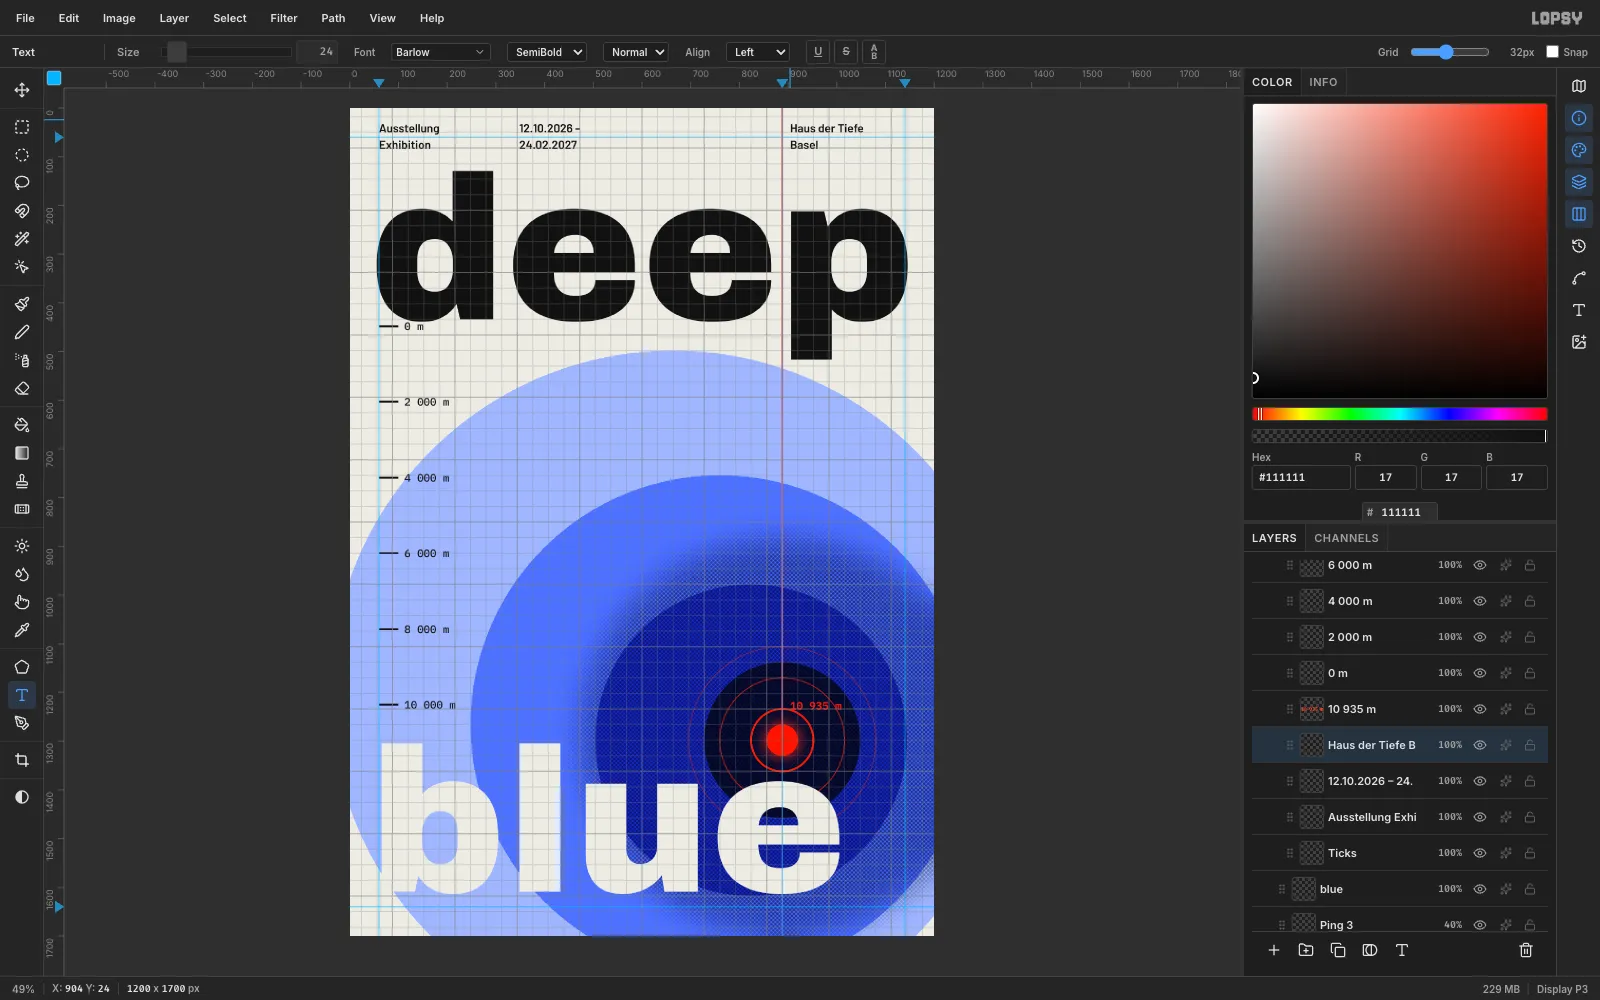Select the Lasso tool

click(22, 183)
